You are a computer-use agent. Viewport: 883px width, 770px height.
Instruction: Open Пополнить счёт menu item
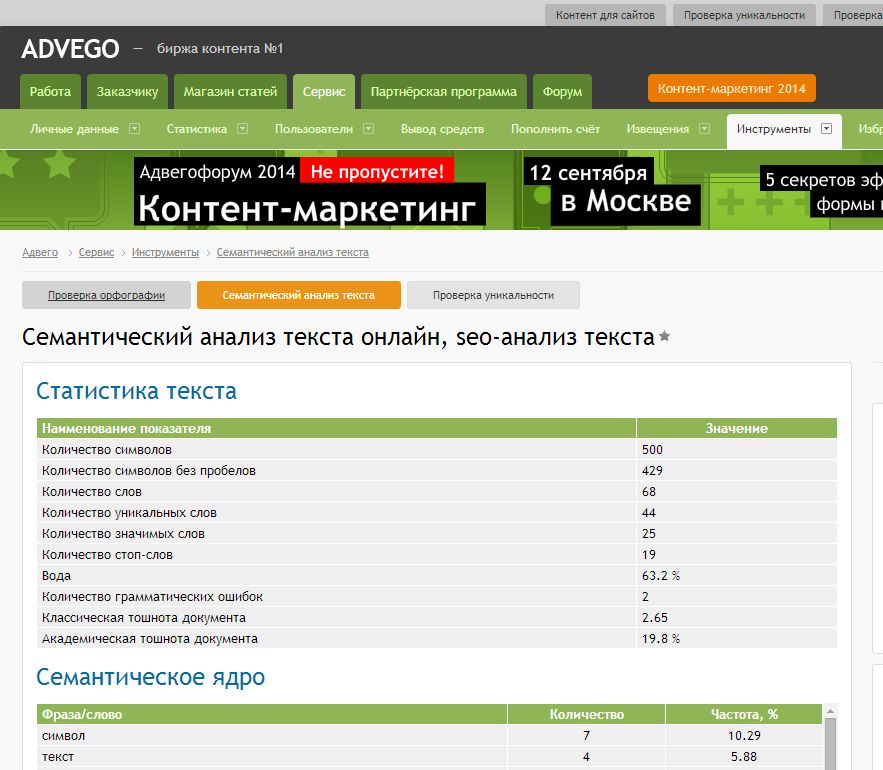(x=555, y=129)
